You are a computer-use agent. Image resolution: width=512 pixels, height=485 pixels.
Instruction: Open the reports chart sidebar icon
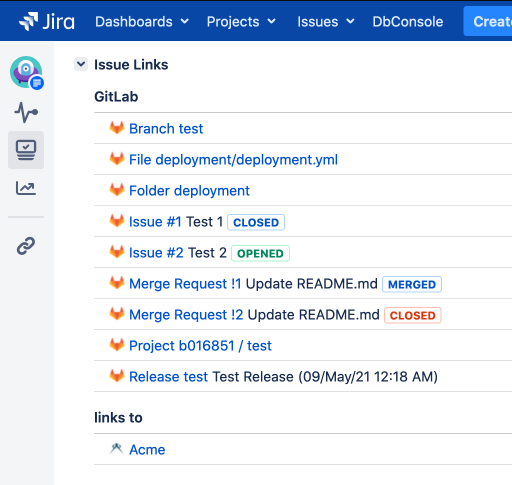coord(26,188)
